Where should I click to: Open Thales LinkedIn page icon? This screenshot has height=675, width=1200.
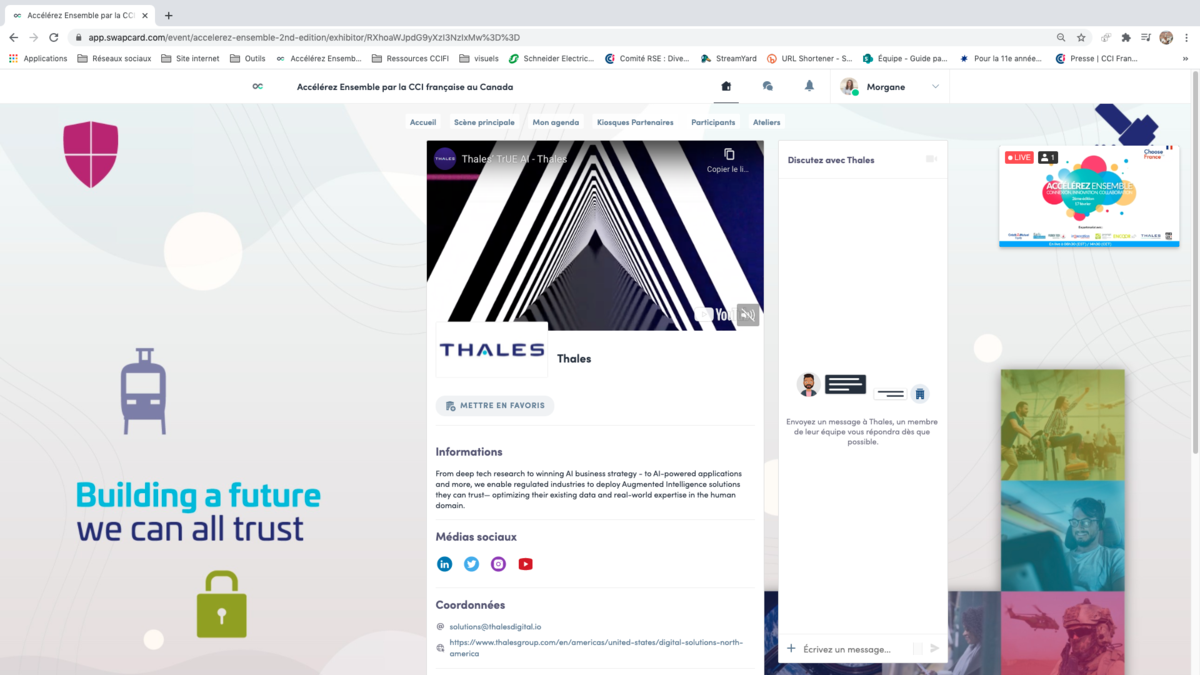click(x=445, y=564)
